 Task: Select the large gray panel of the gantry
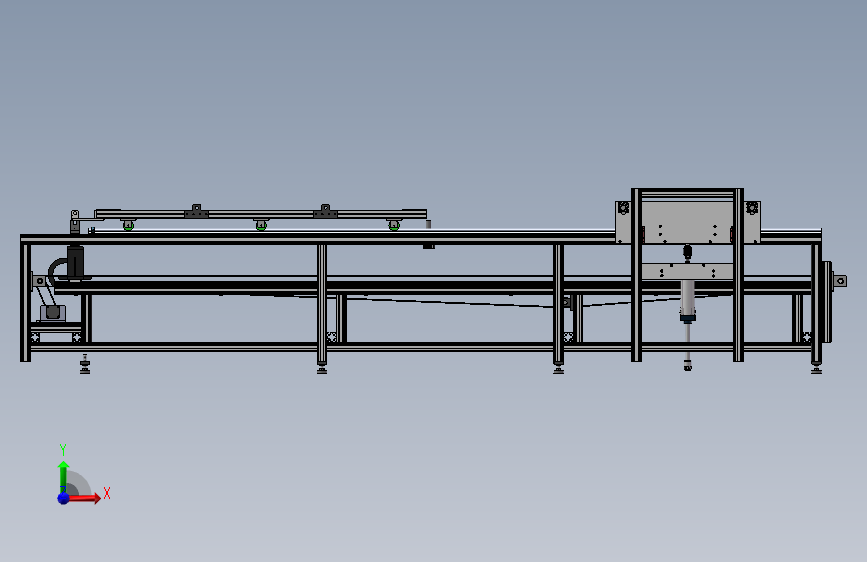[687, 222]
